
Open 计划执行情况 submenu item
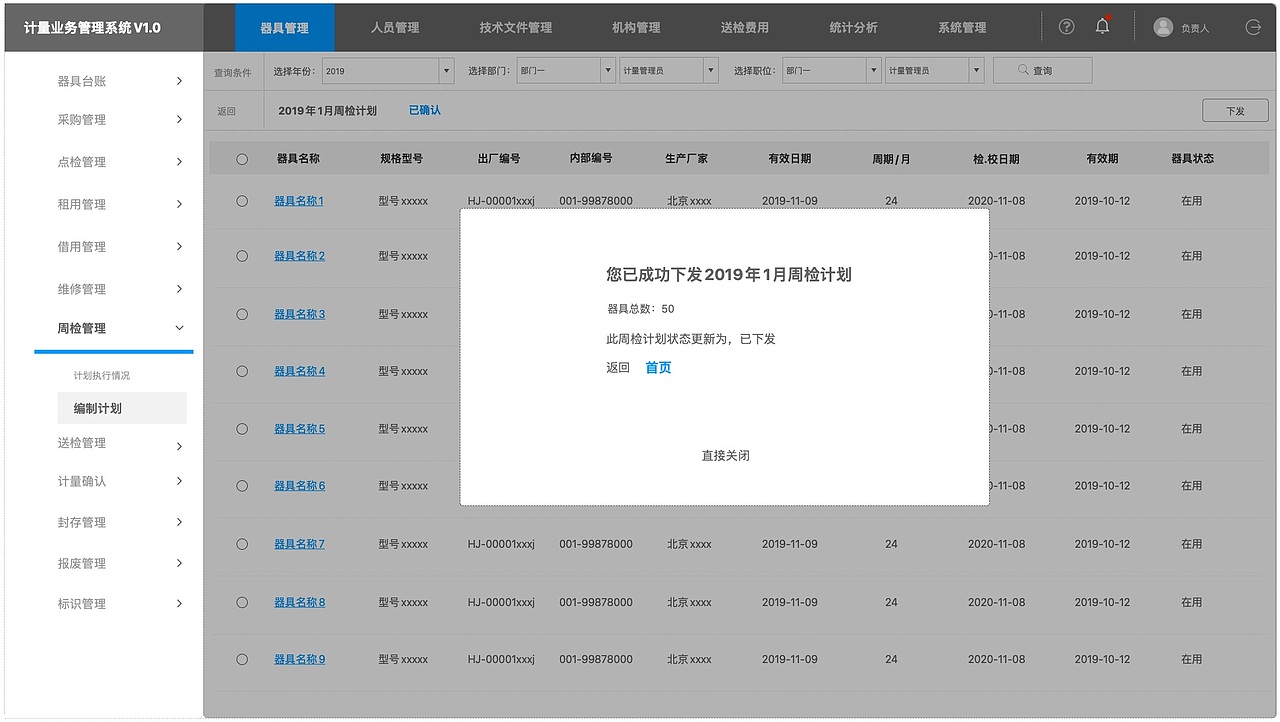click(102, 376)
